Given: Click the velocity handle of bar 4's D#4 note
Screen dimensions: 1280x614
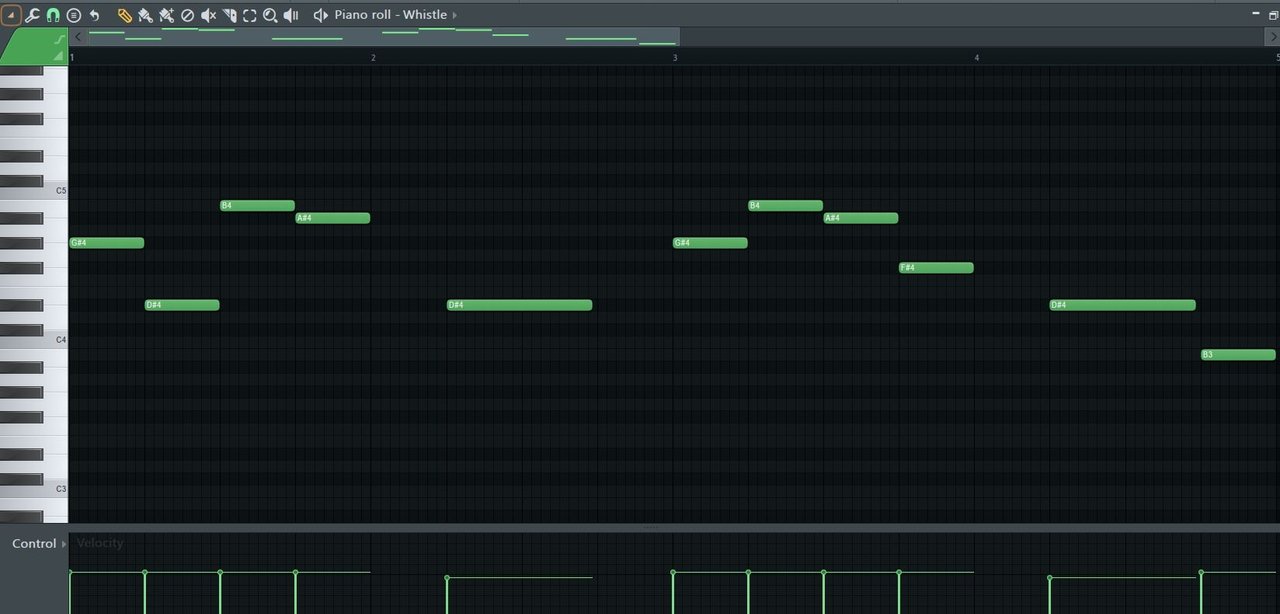Looking at the screenshot, I should 1050,578.
